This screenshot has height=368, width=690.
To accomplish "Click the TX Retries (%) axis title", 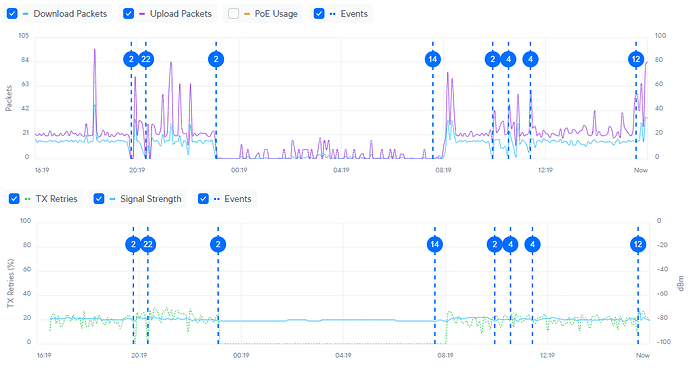I will (11, 283).
